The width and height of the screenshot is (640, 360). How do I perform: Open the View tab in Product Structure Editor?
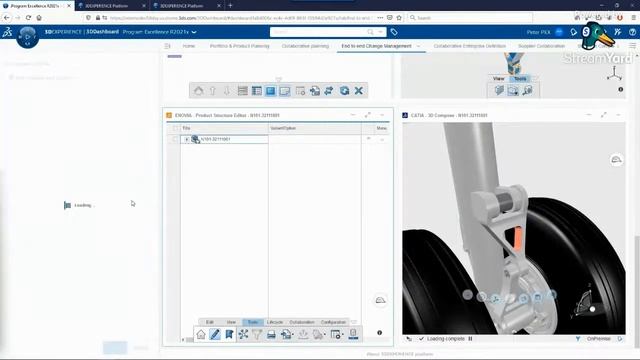(231, 322)
